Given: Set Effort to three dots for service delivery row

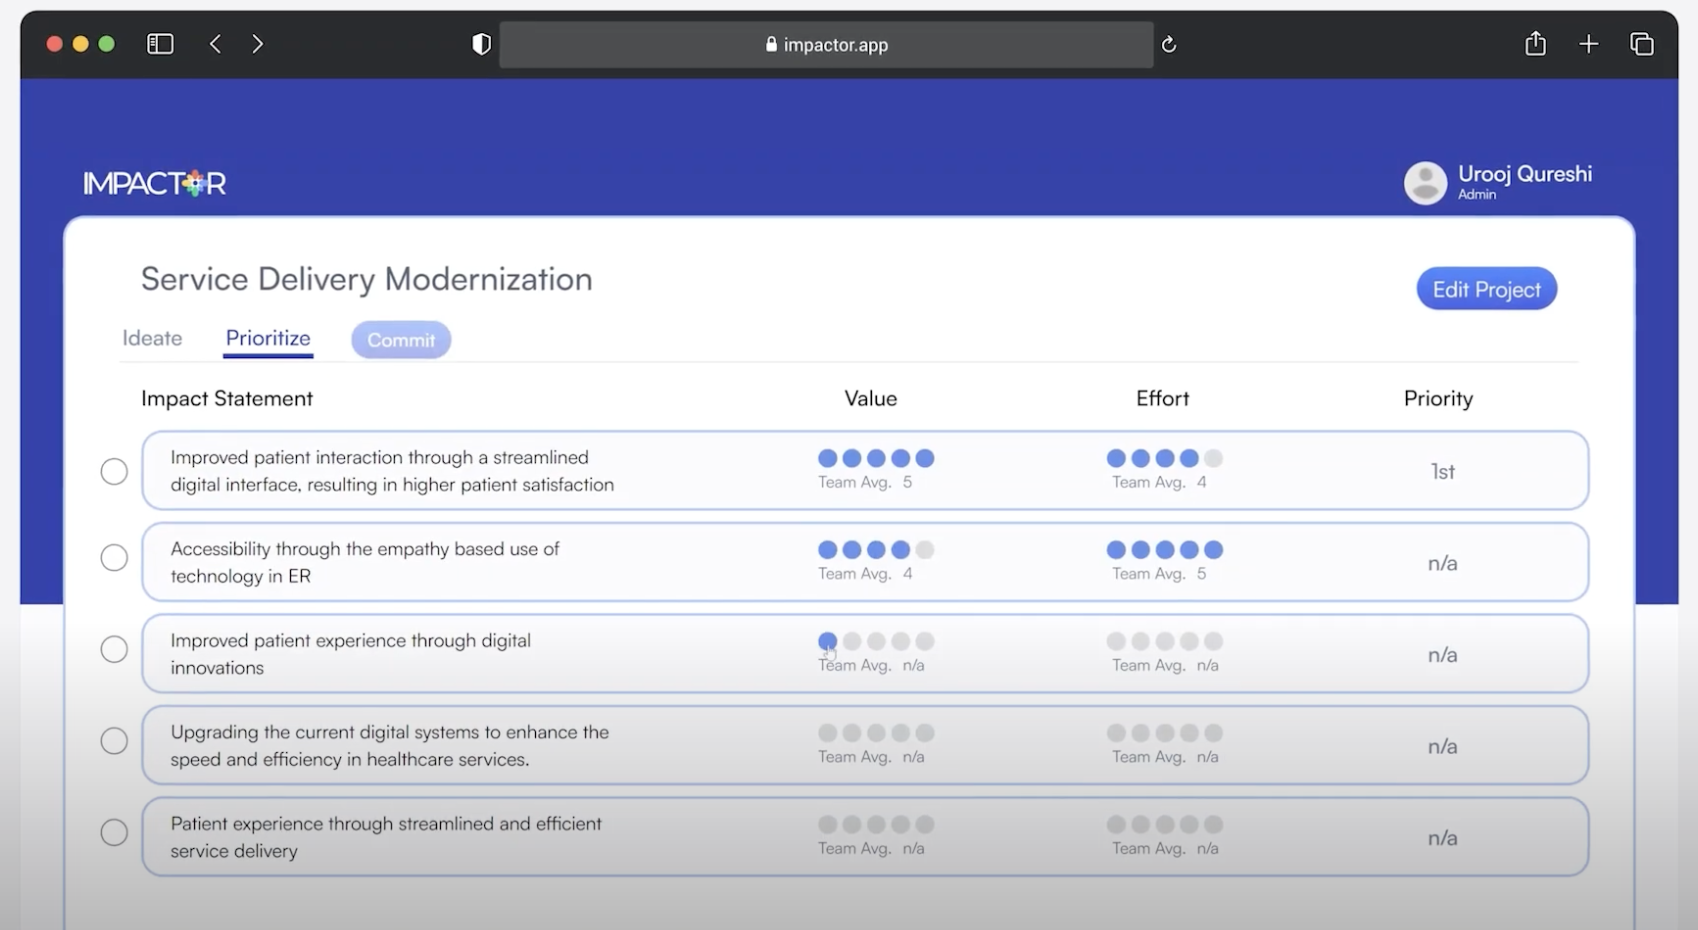Looking at the screenshot, I should (1165, 825).
